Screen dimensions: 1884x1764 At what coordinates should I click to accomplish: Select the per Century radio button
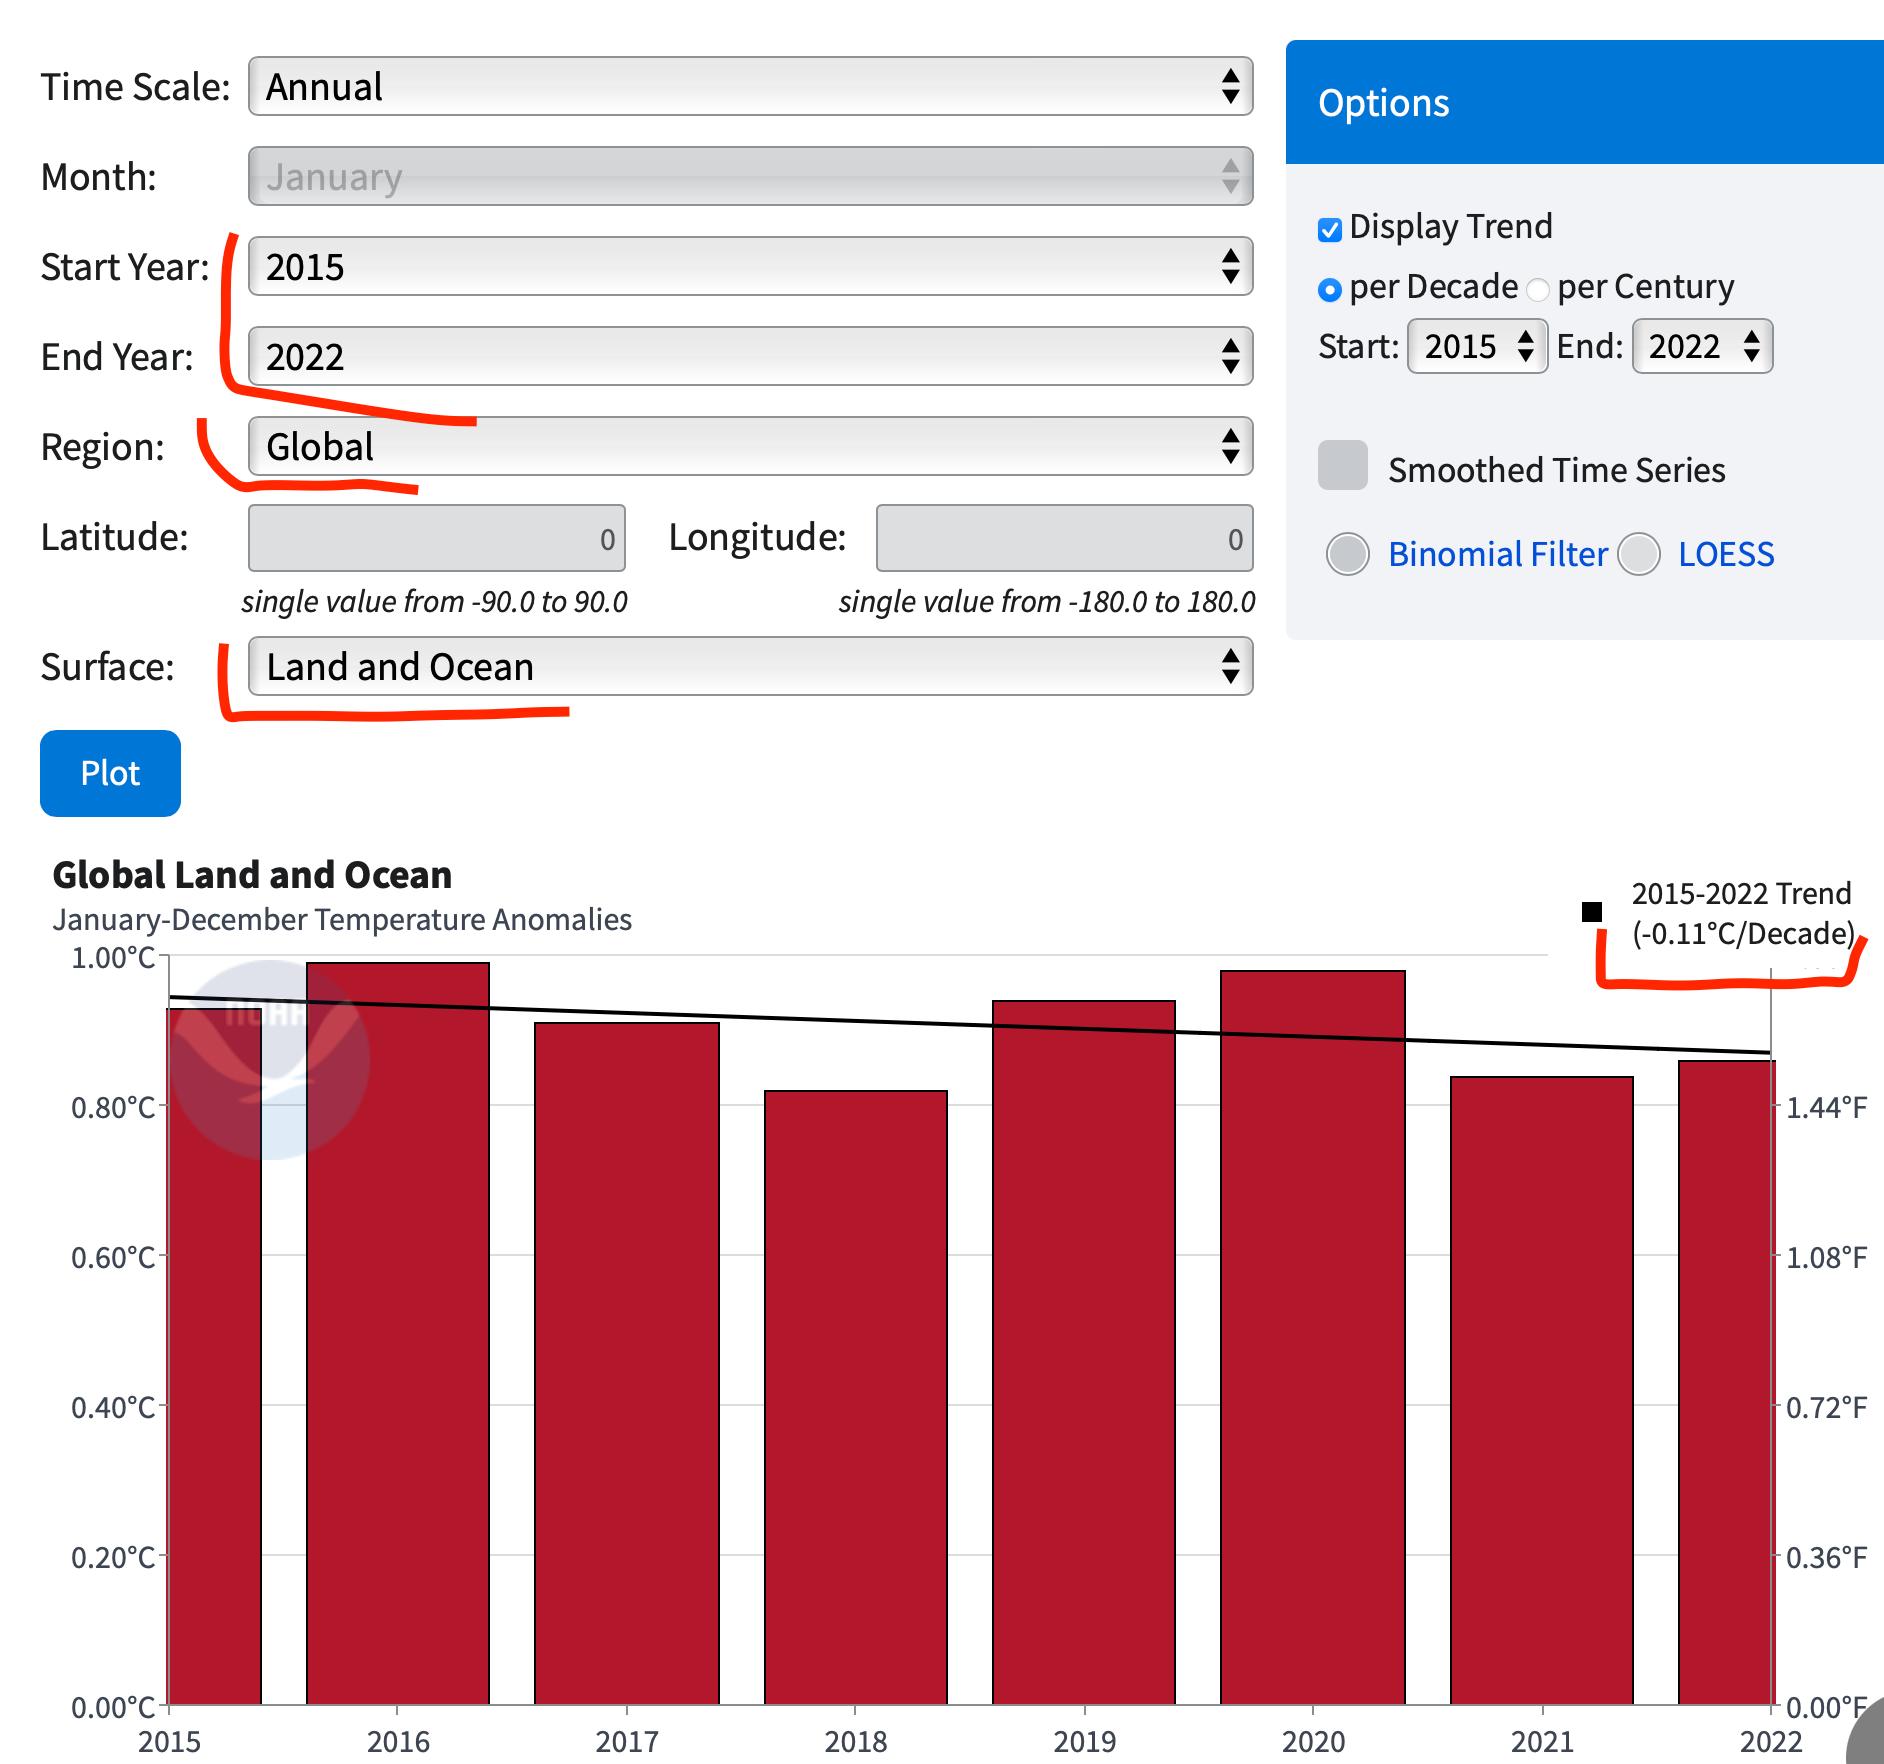(x=1538, y=289)
